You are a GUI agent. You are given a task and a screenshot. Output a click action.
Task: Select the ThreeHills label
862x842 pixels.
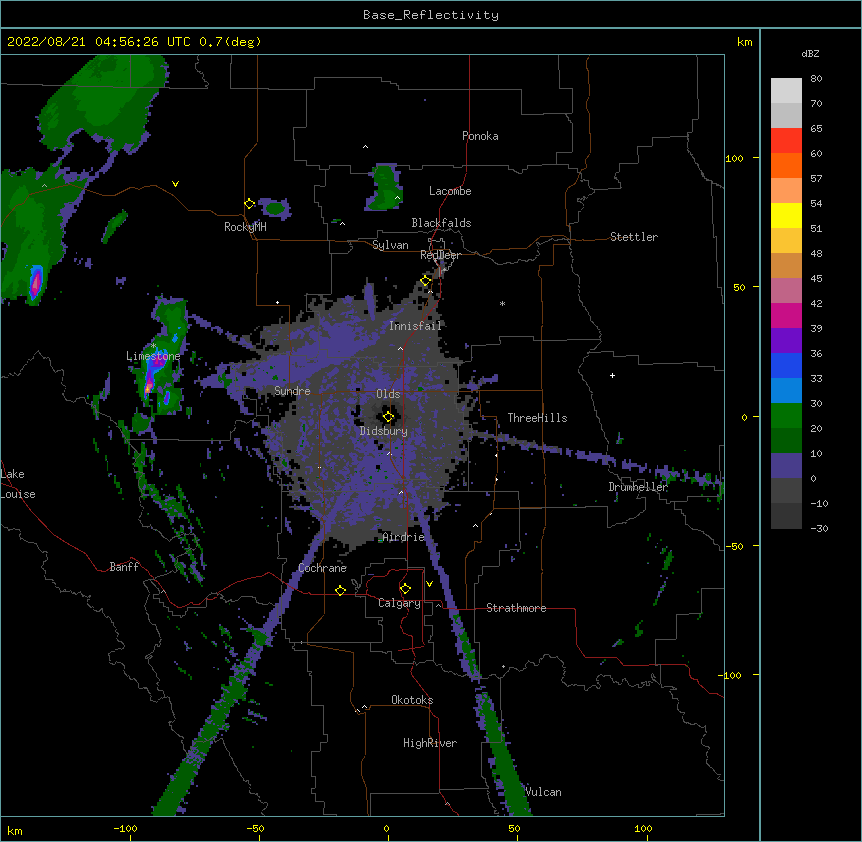coord(537,418)
